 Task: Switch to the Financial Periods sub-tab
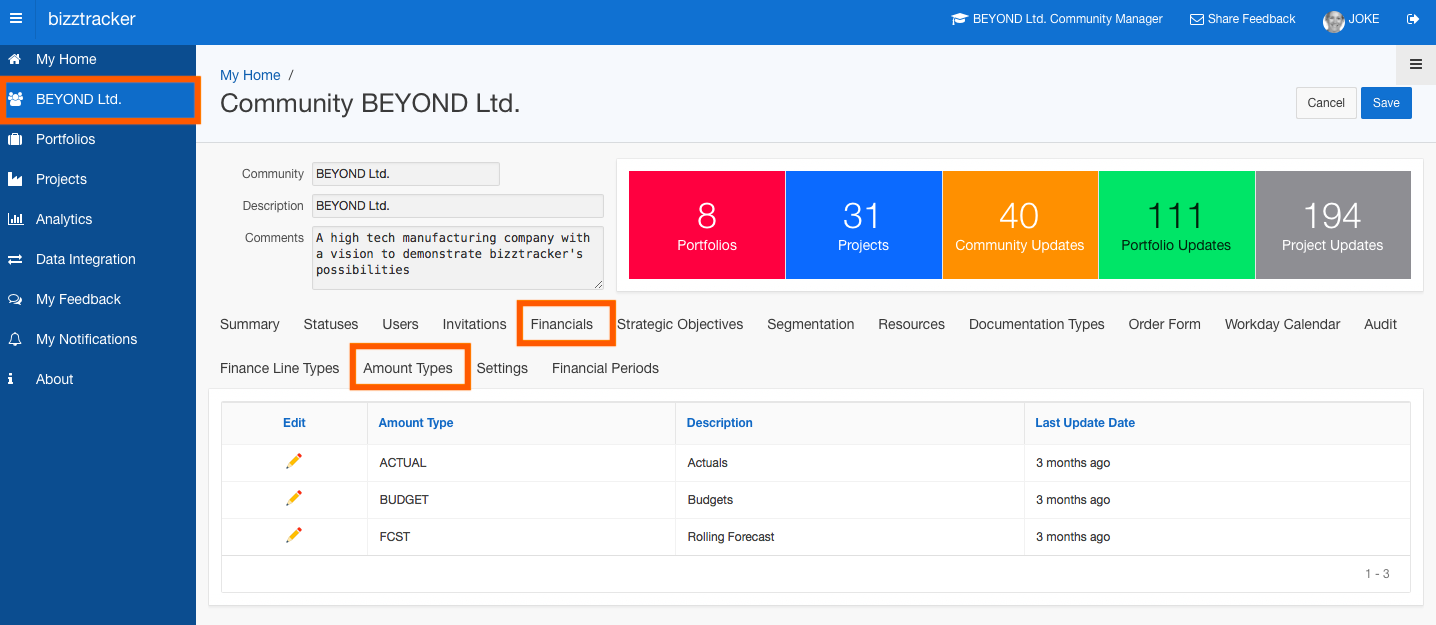tap(606, 368)
